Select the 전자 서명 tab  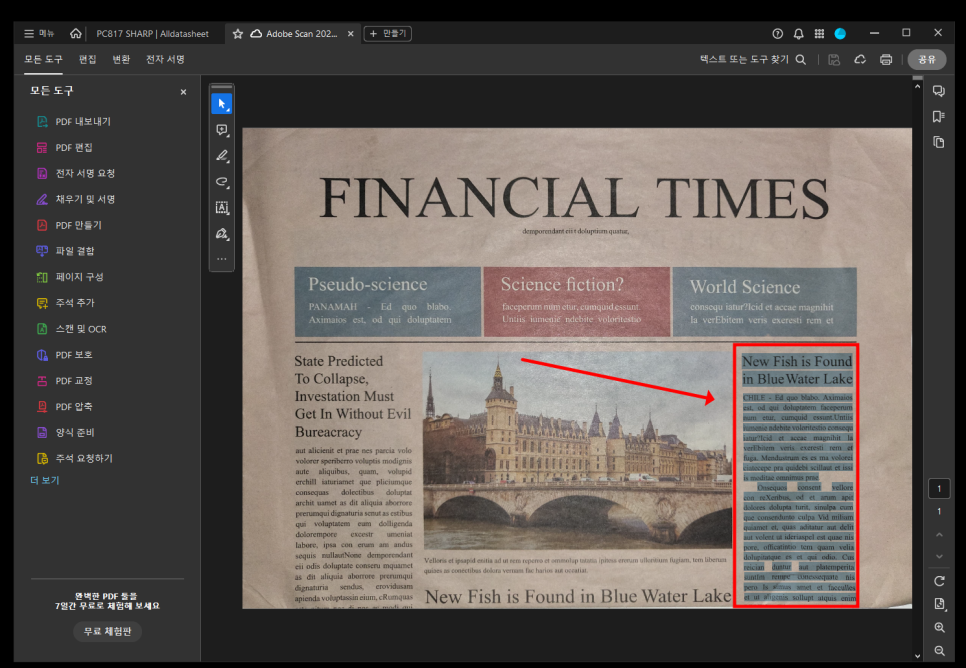(165, 59)
